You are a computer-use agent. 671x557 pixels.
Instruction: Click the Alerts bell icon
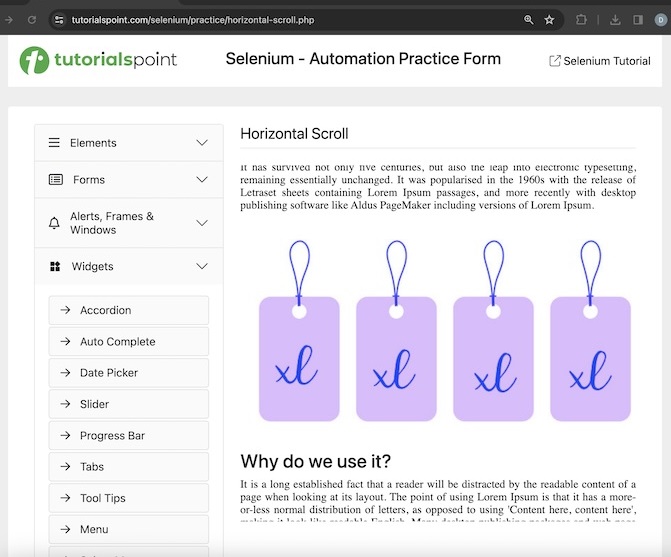(x=54, y=223)
